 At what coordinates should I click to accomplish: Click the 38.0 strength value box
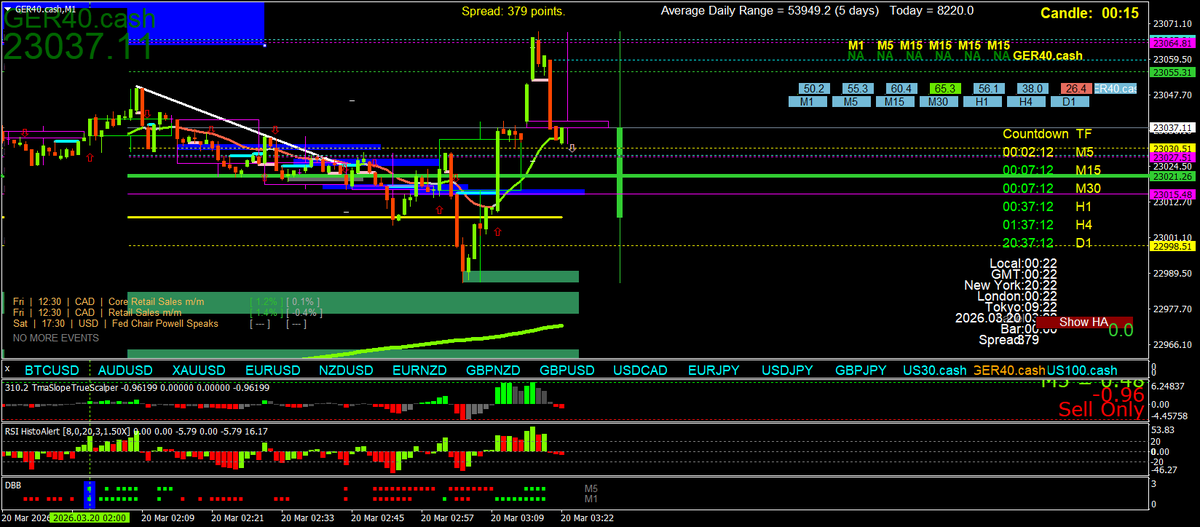pos(1034,89)
